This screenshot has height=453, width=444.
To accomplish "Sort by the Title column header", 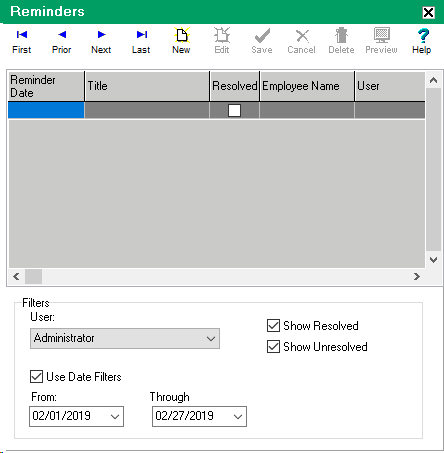I will coord(147,86).
